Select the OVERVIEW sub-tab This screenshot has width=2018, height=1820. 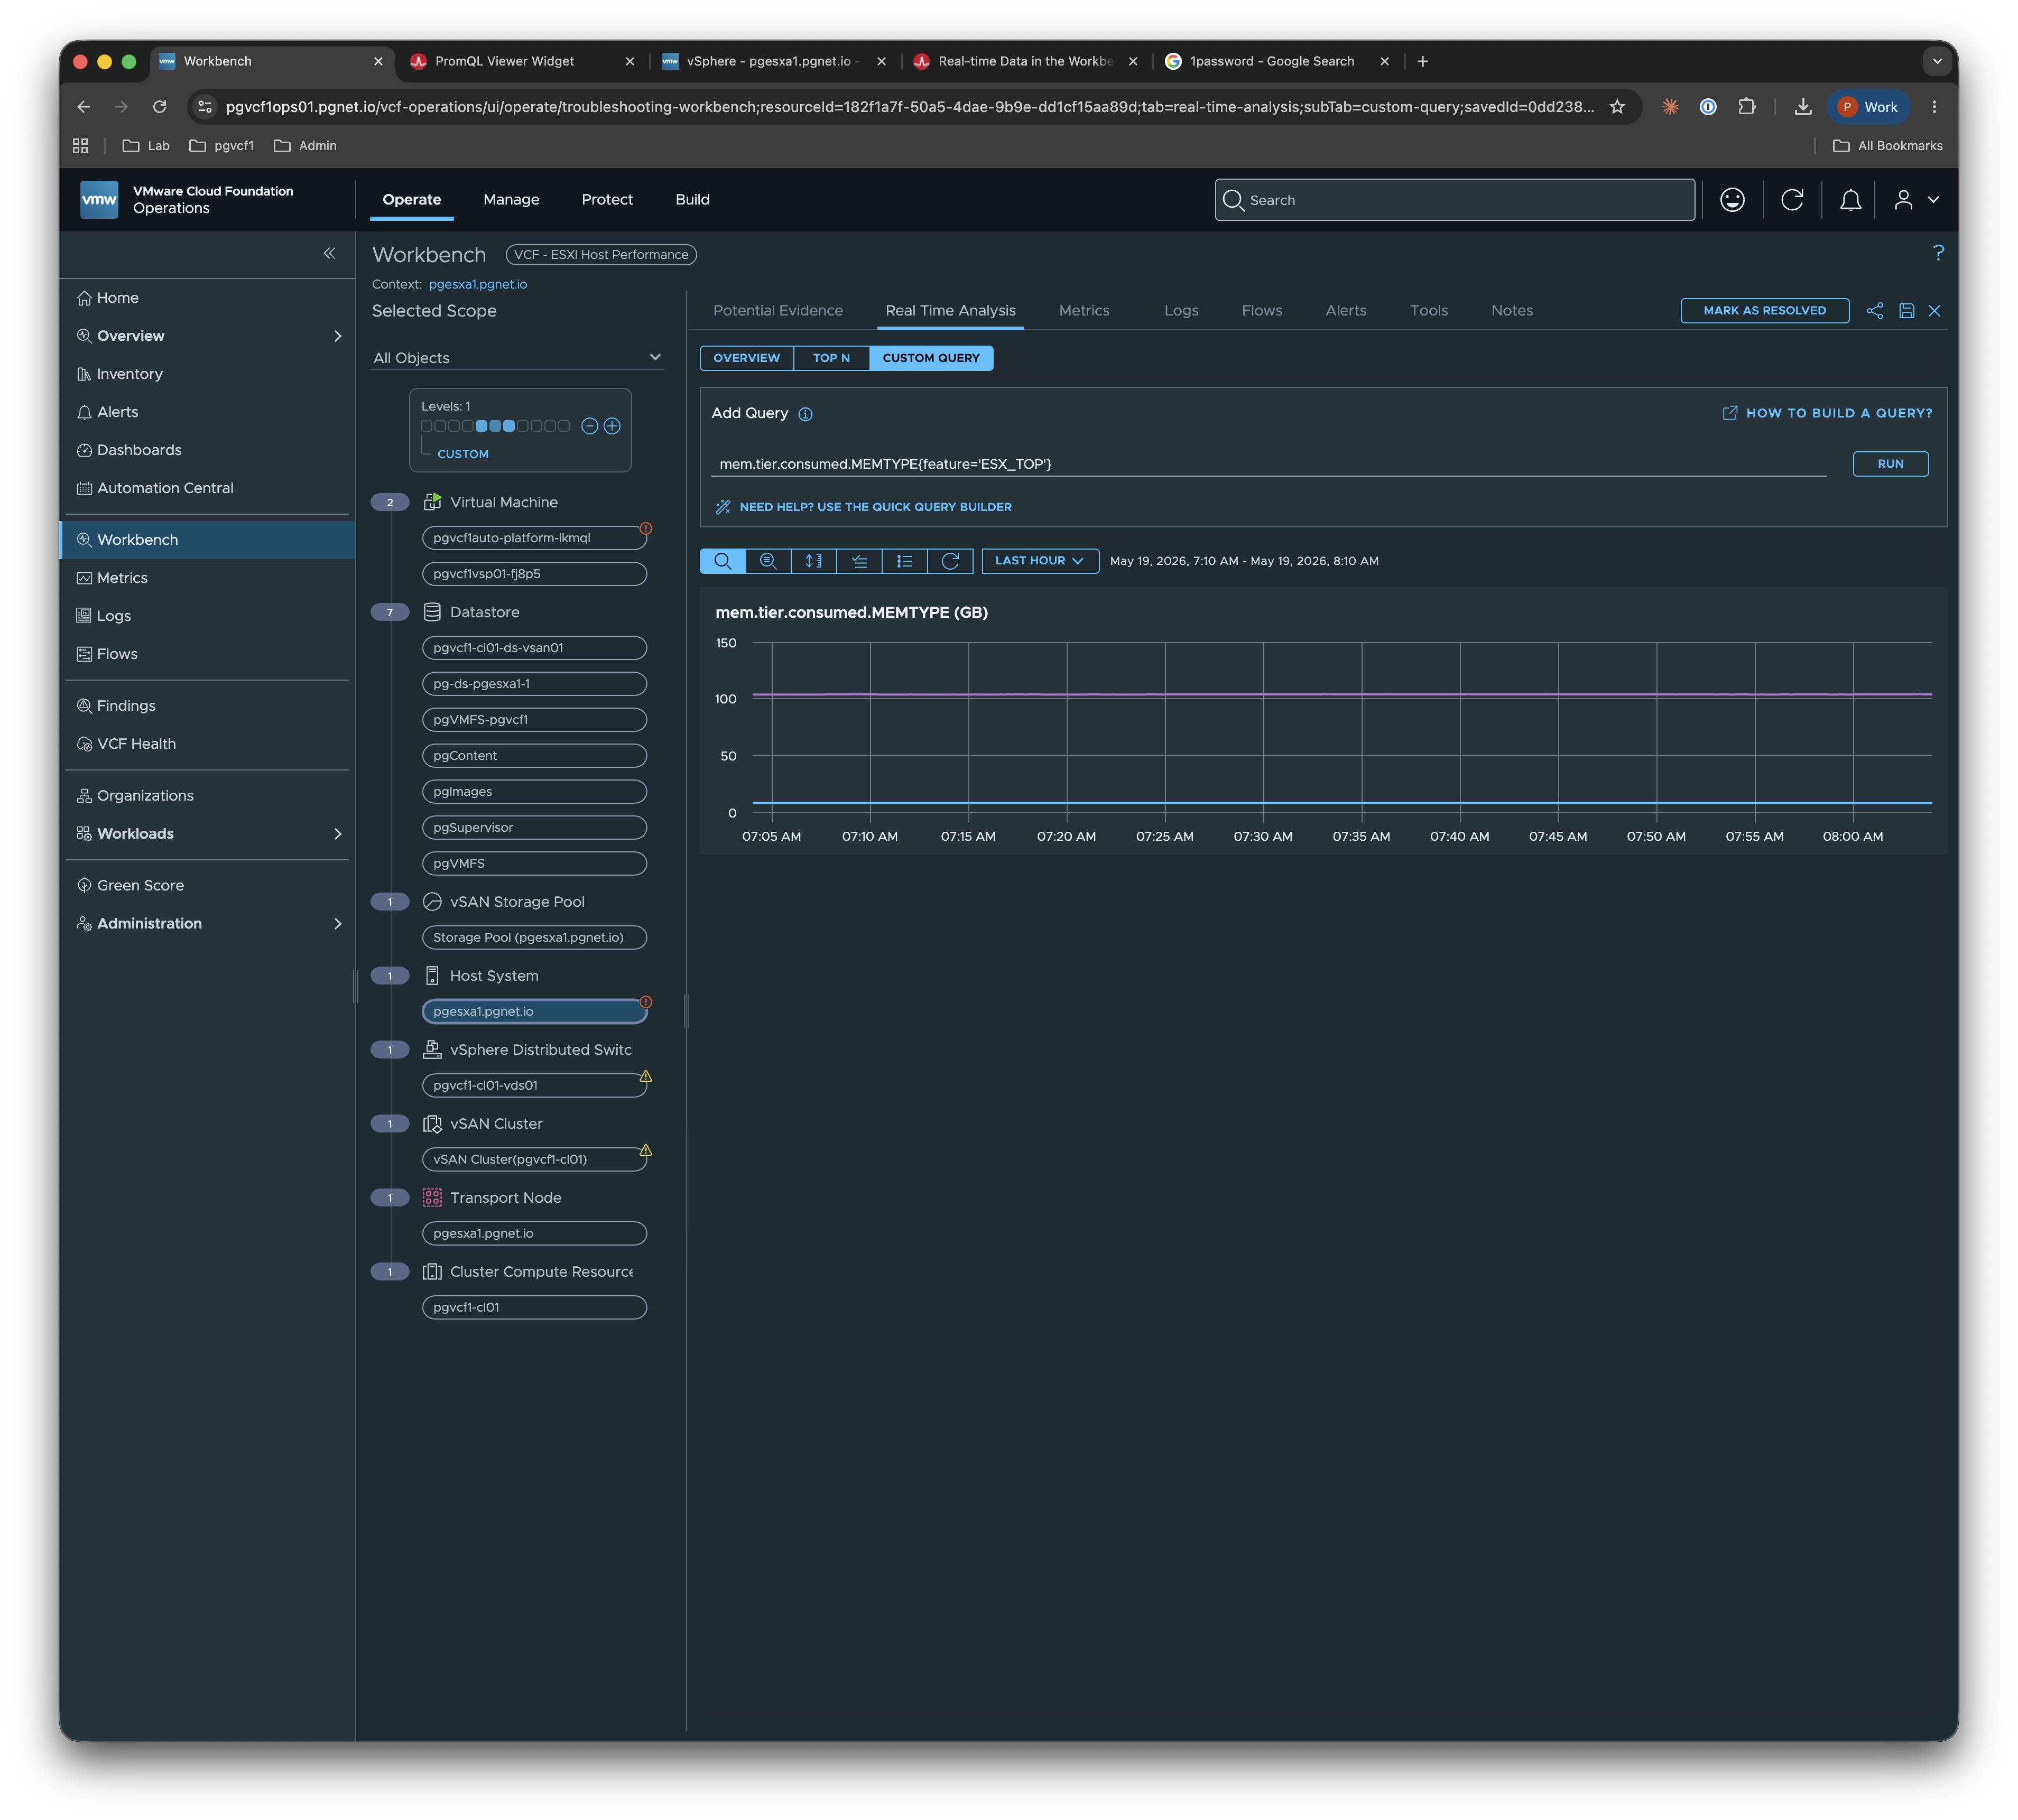746,358
